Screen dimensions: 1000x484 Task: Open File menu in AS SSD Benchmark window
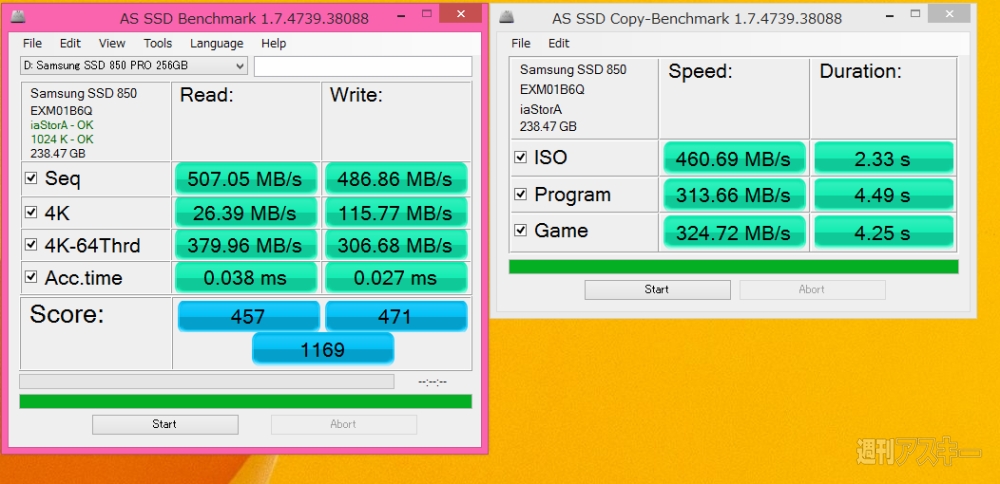pyautogui.click(x=32, y=43)
